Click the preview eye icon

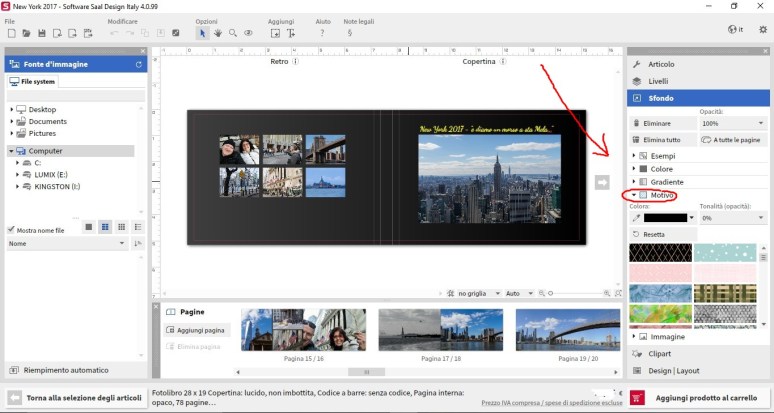248,33
